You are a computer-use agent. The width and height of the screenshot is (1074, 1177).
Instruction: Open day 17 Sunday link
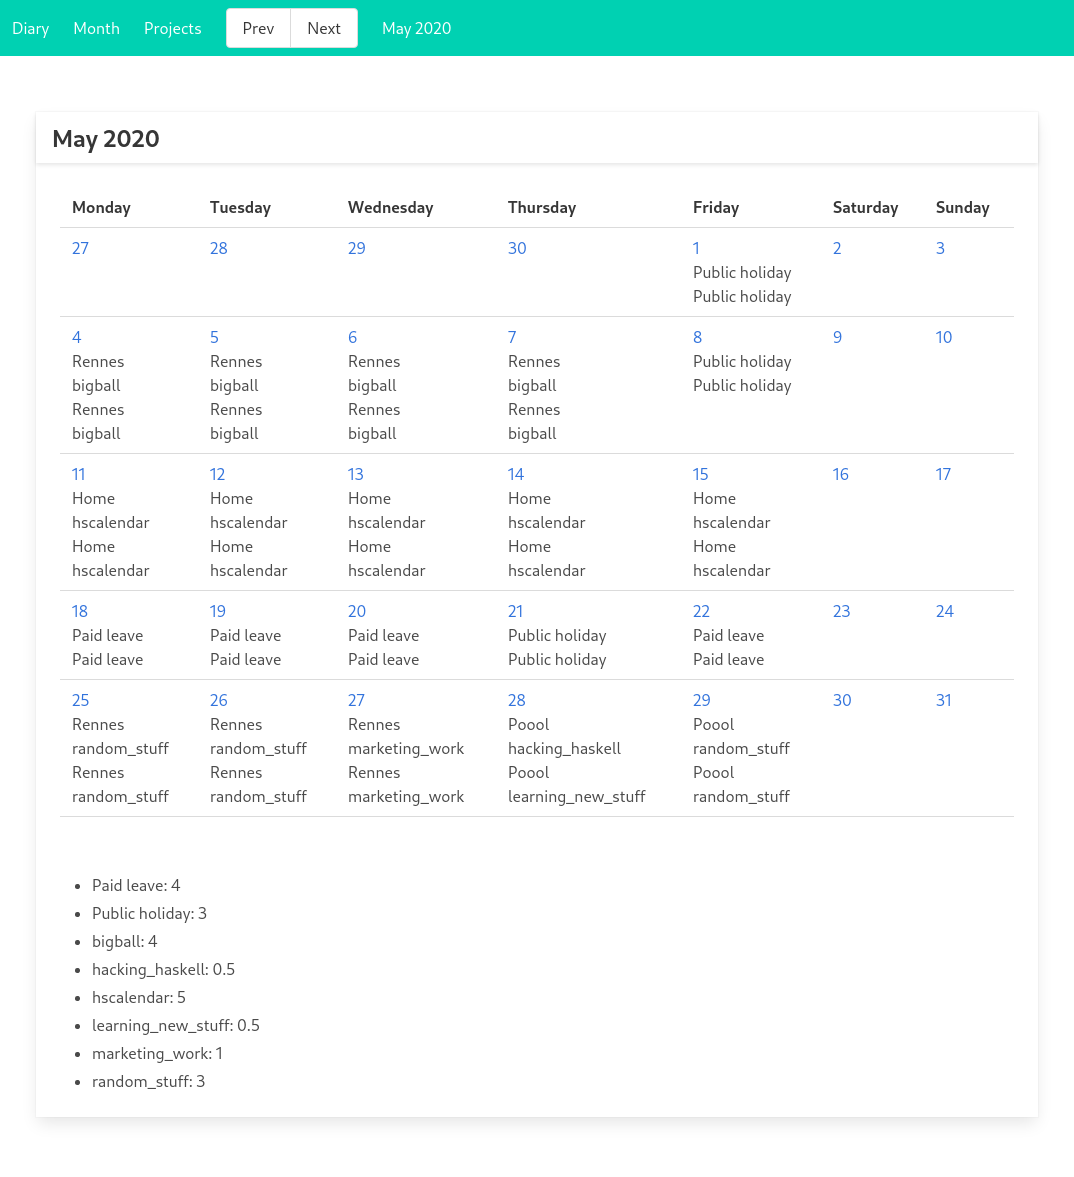[943, 474]
